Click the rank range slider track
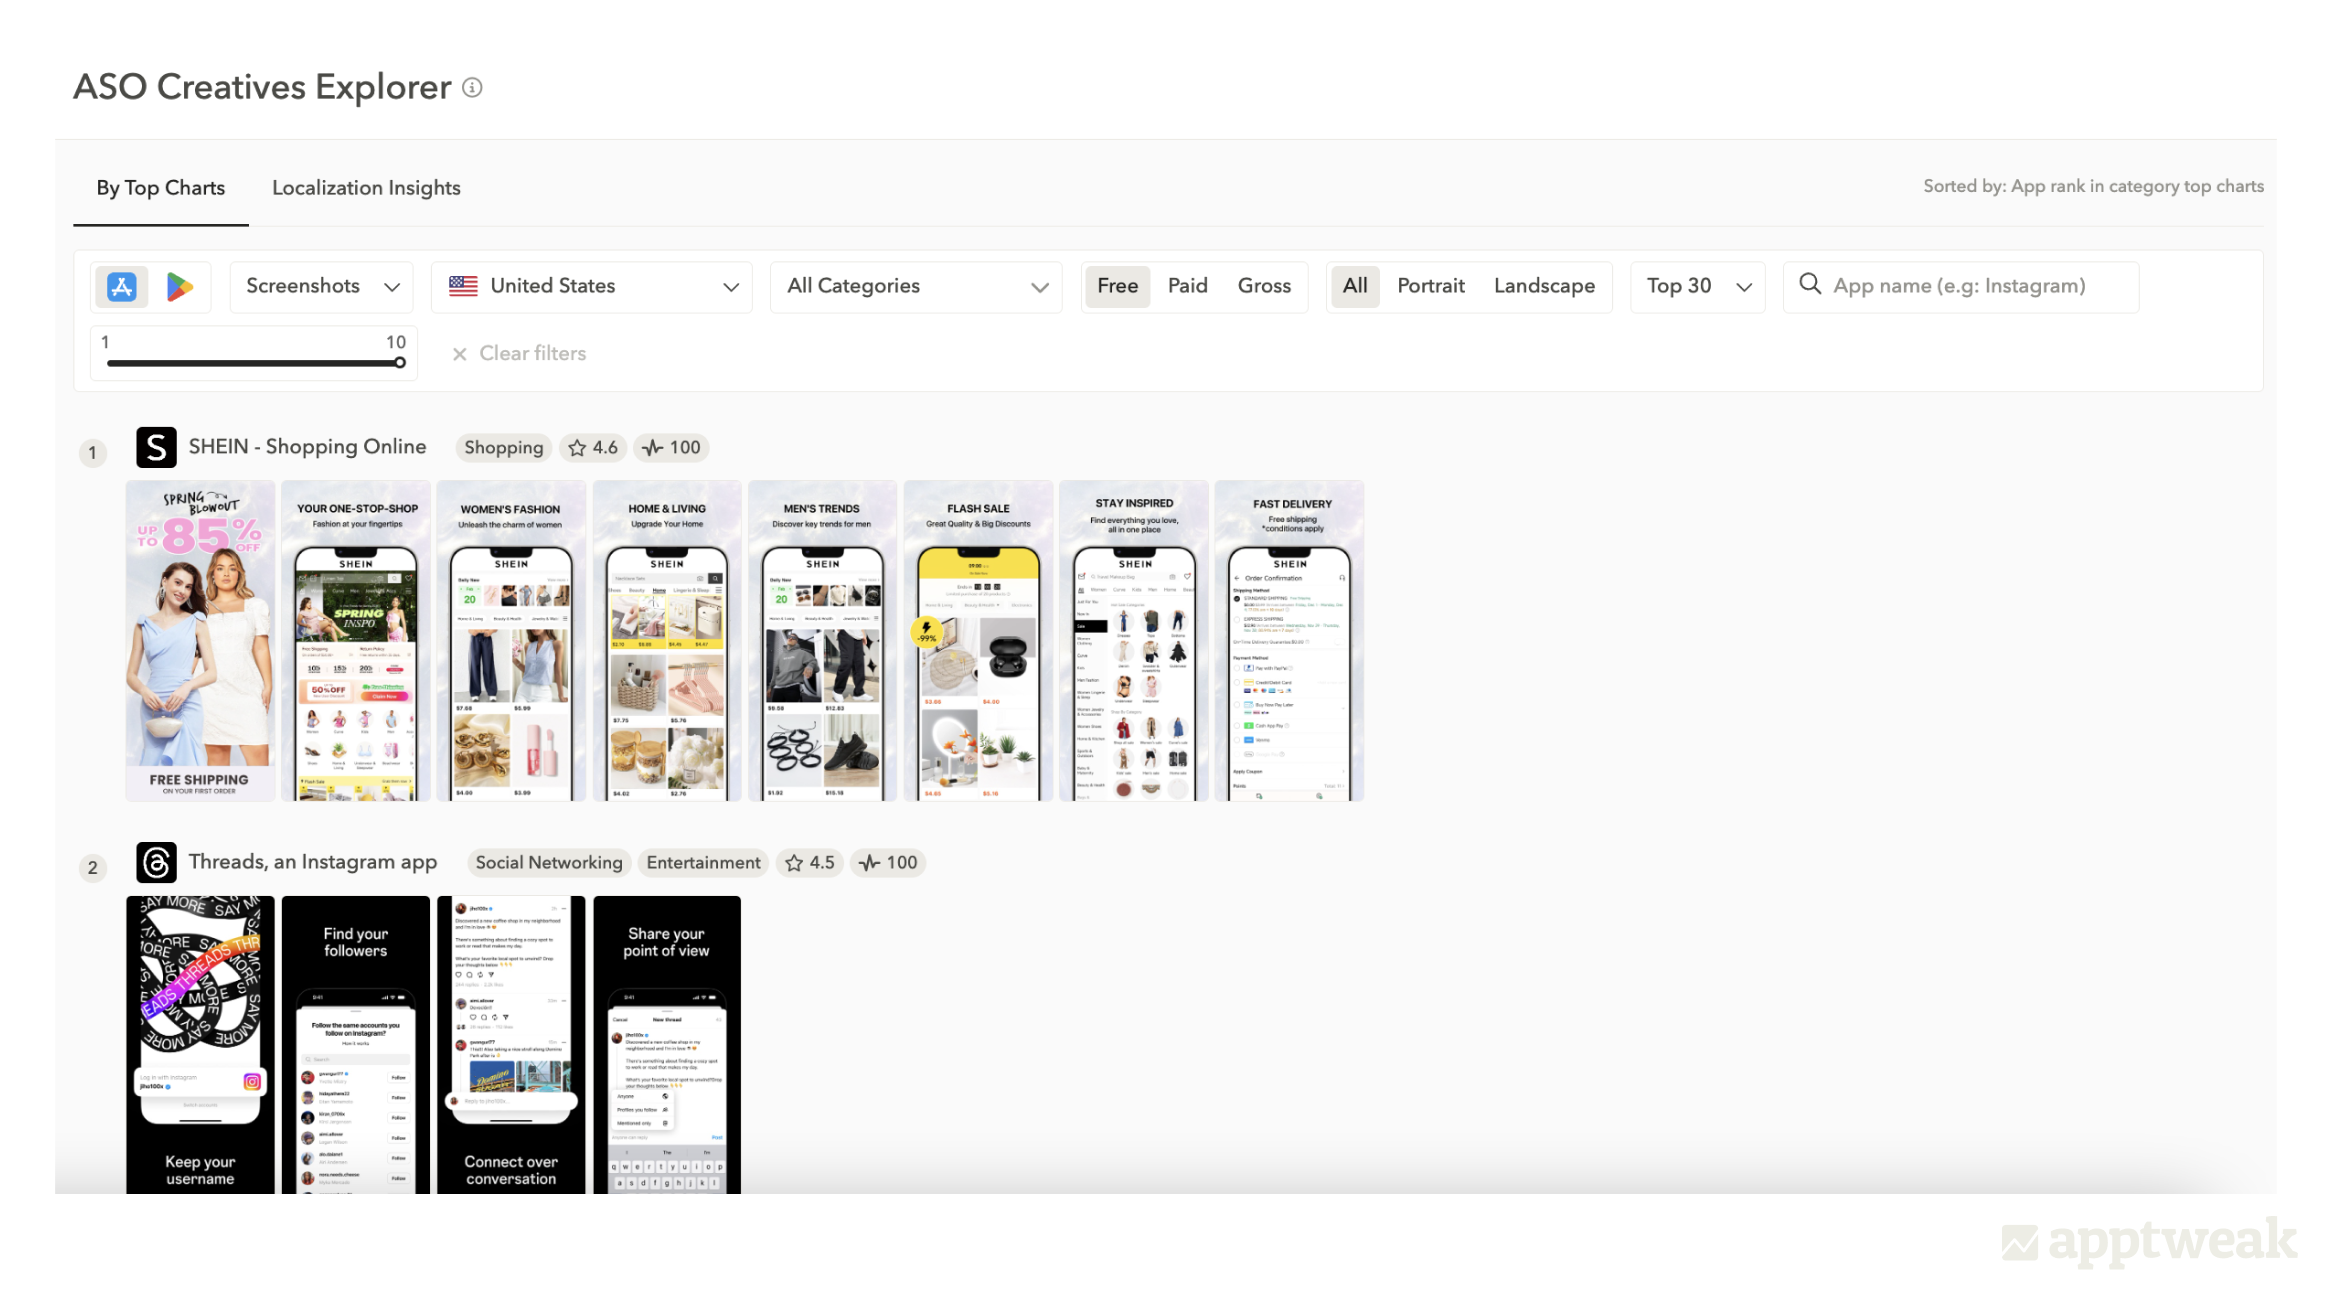The height and width of the screenshot is (1296, 2332). (254, 363)
